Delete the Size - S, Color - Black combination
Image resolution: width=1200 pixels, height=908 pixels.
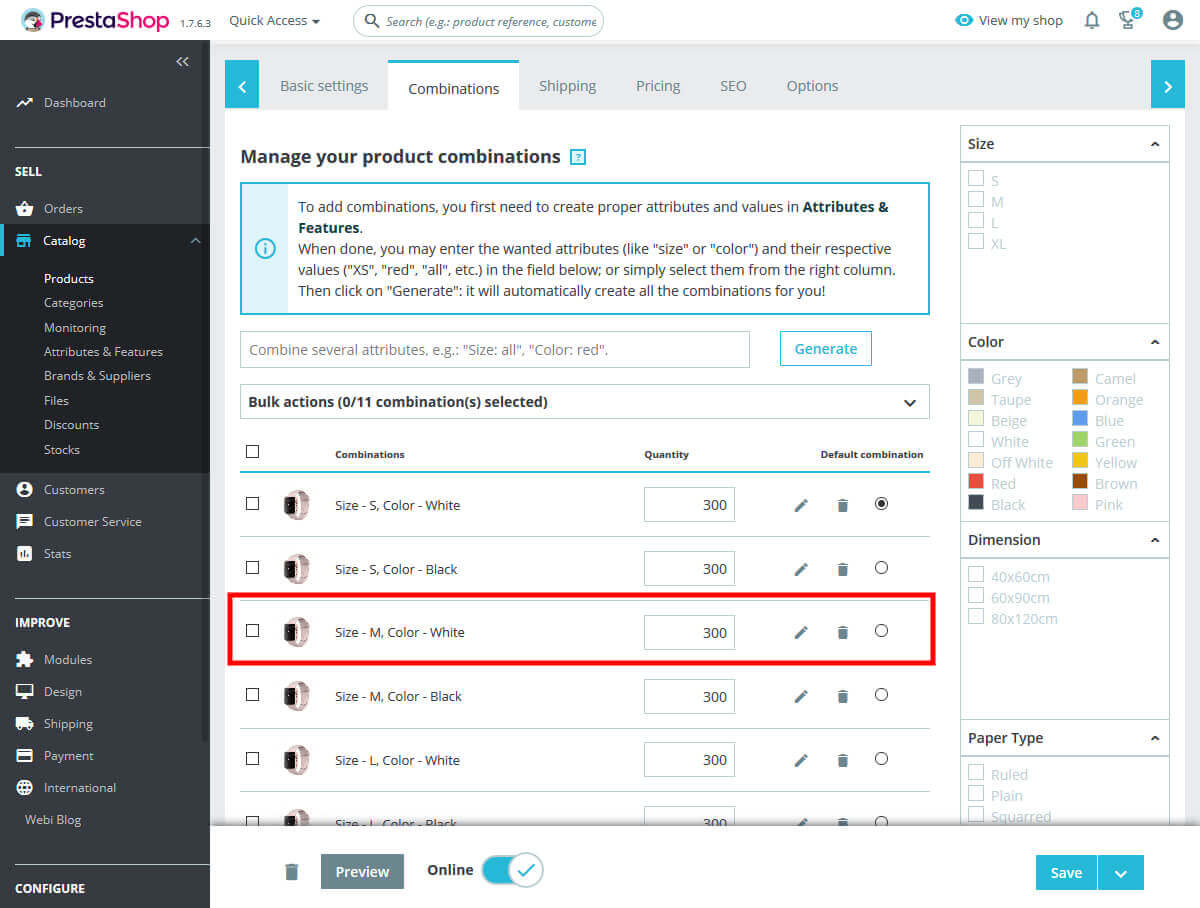tap(842, 568)
